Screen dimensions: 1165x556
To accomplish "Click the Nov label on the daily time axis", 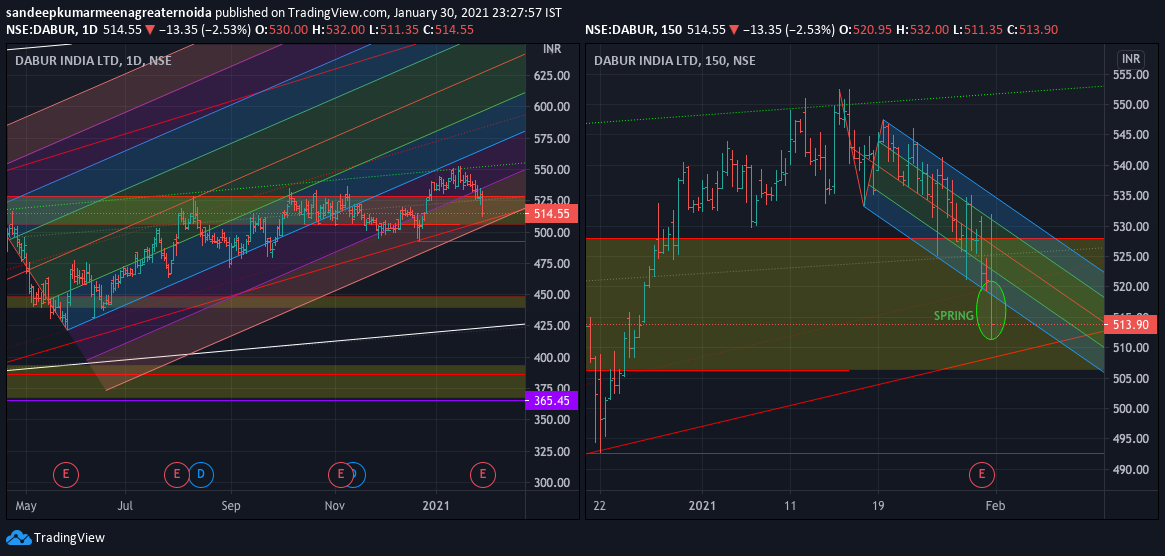I will pos(335,505).
